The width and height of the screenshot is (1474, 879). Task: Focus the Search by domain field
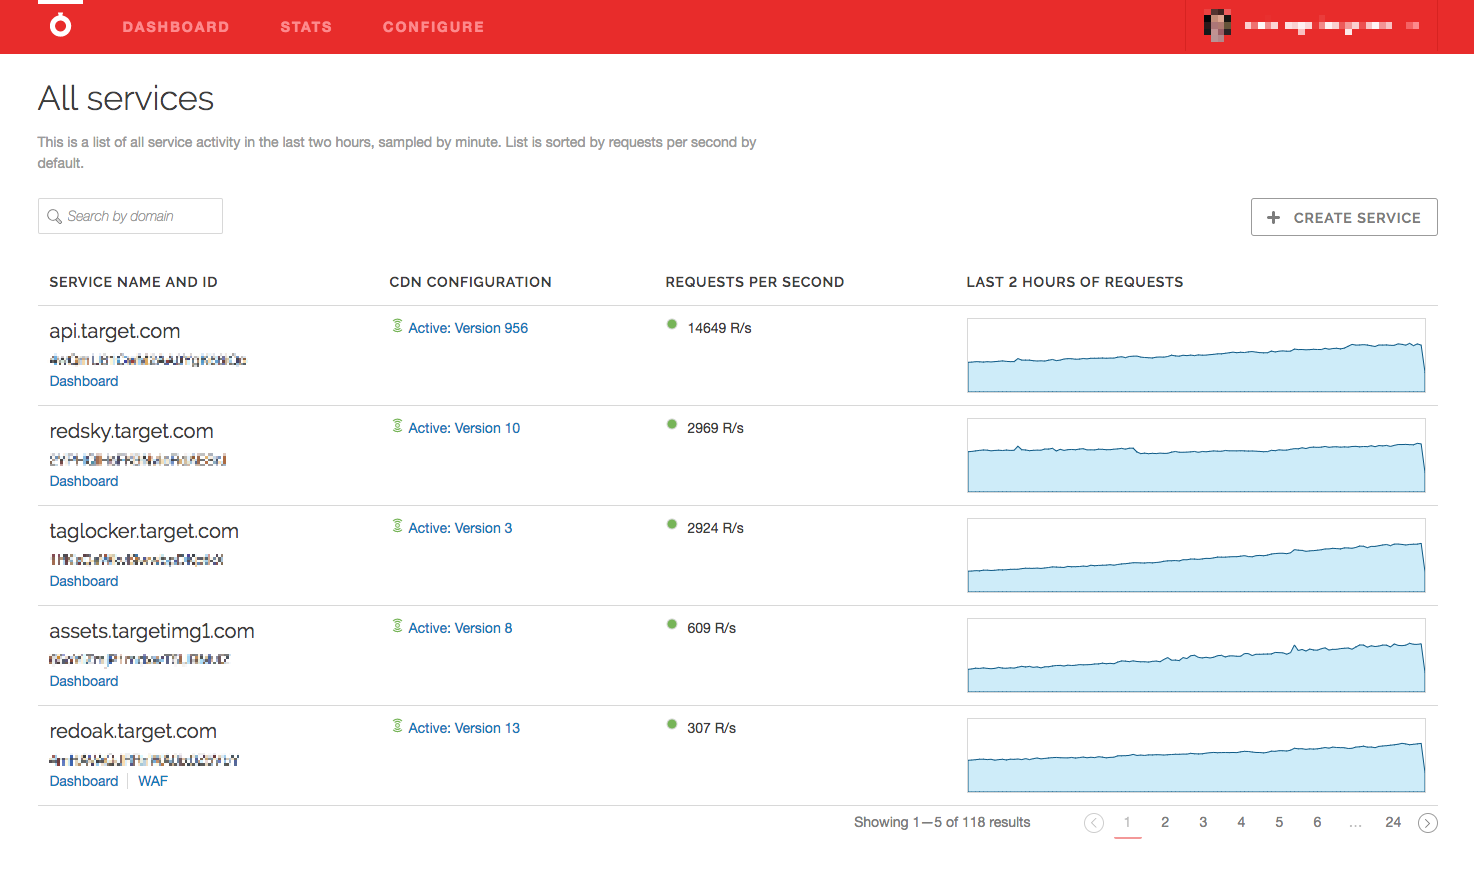click(x=130, y=216)
